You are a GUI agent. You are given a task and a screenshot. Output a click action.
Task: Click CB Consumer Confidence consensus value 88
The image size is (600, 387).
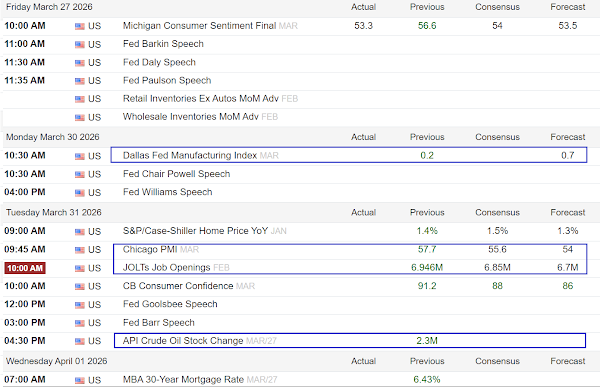click(497, 286)
